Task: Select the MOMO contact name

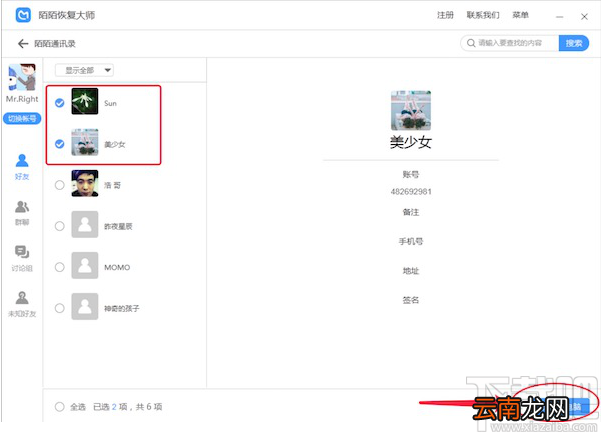Action: [x=117, y=267]
